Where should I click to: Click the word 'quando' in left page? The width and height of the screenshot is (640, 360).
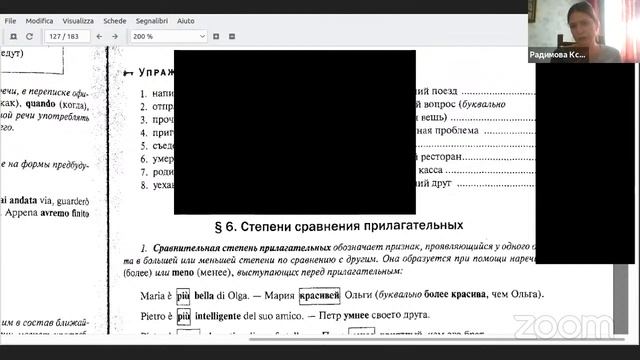pos(40,104)
